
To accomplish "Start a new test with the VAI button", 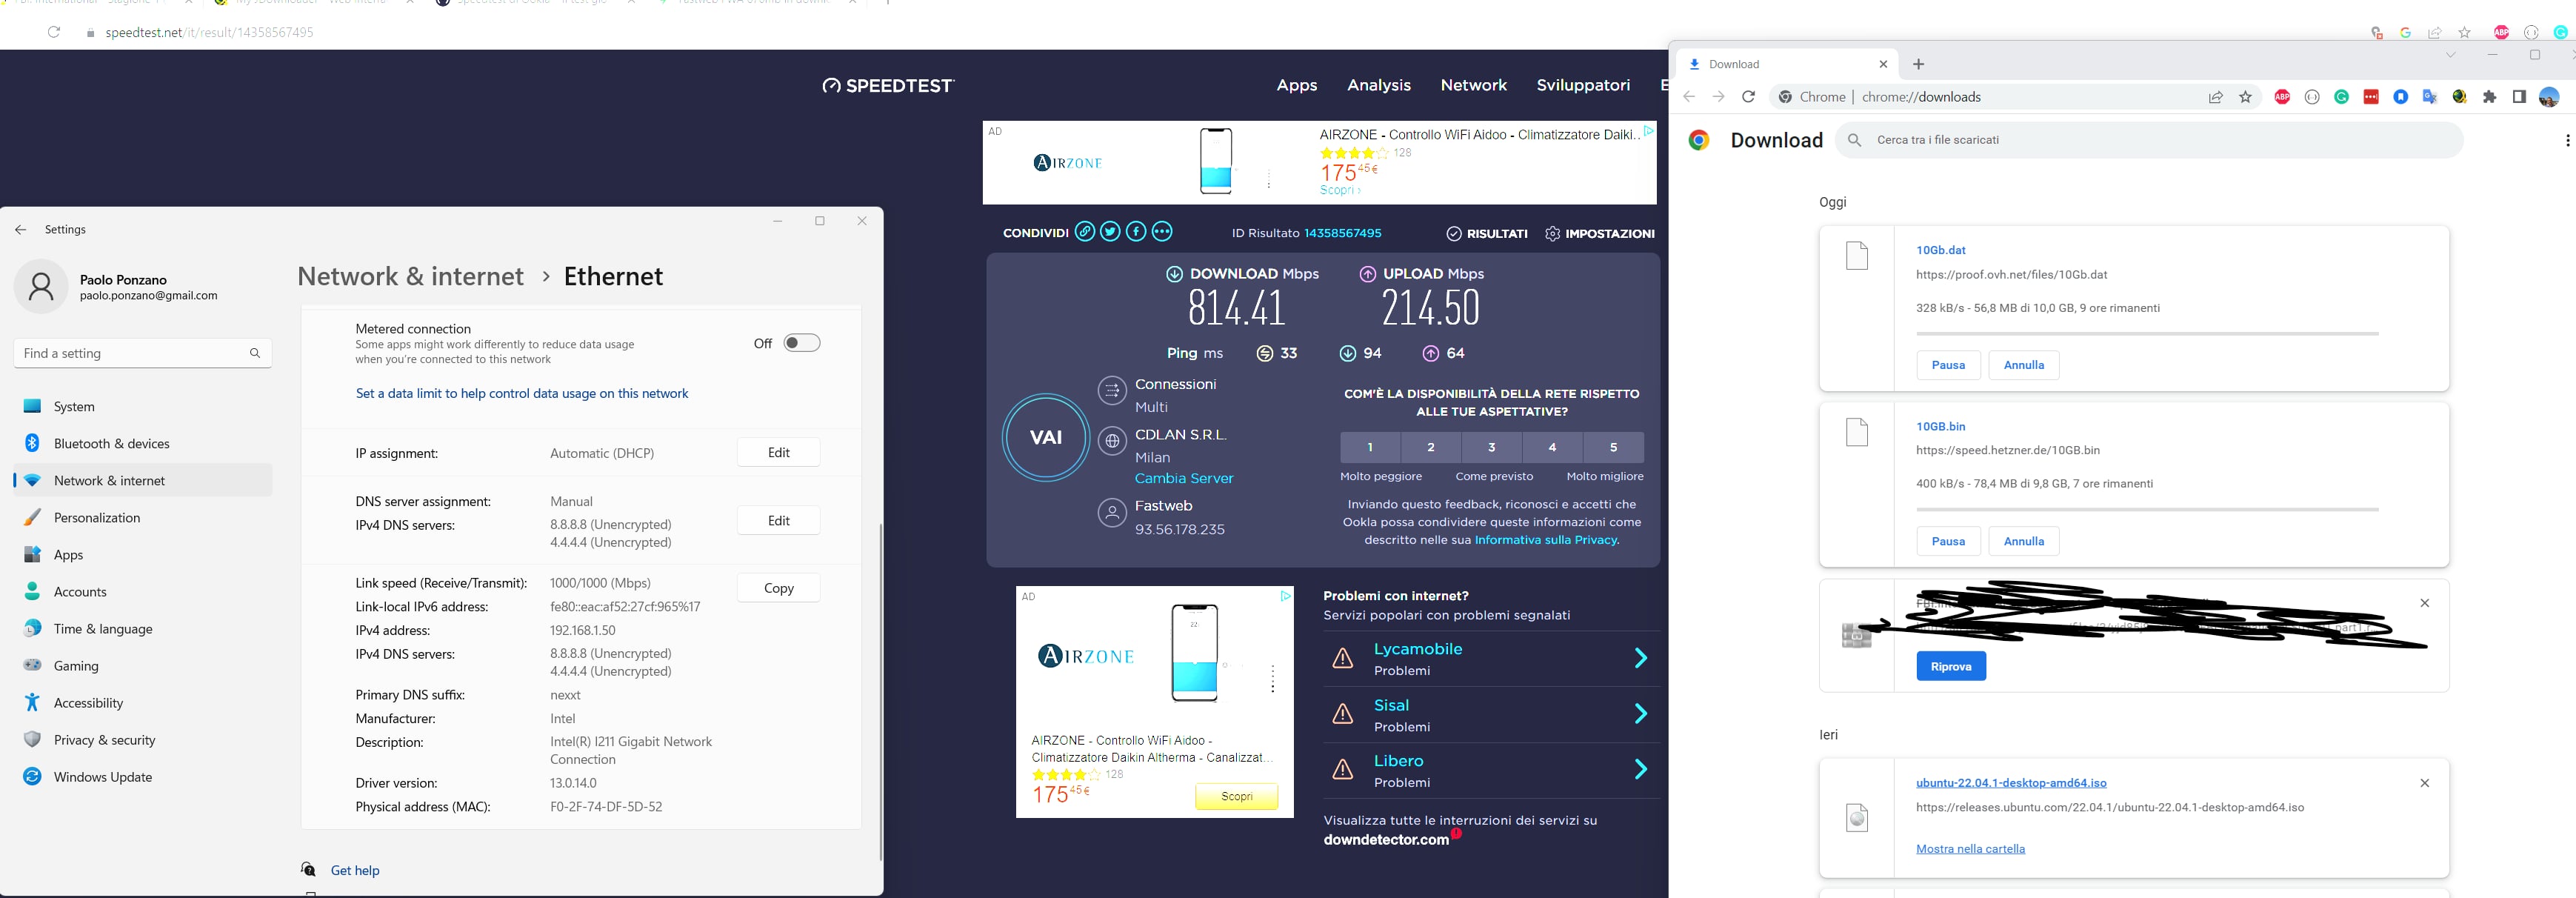I will (1046, 437).
